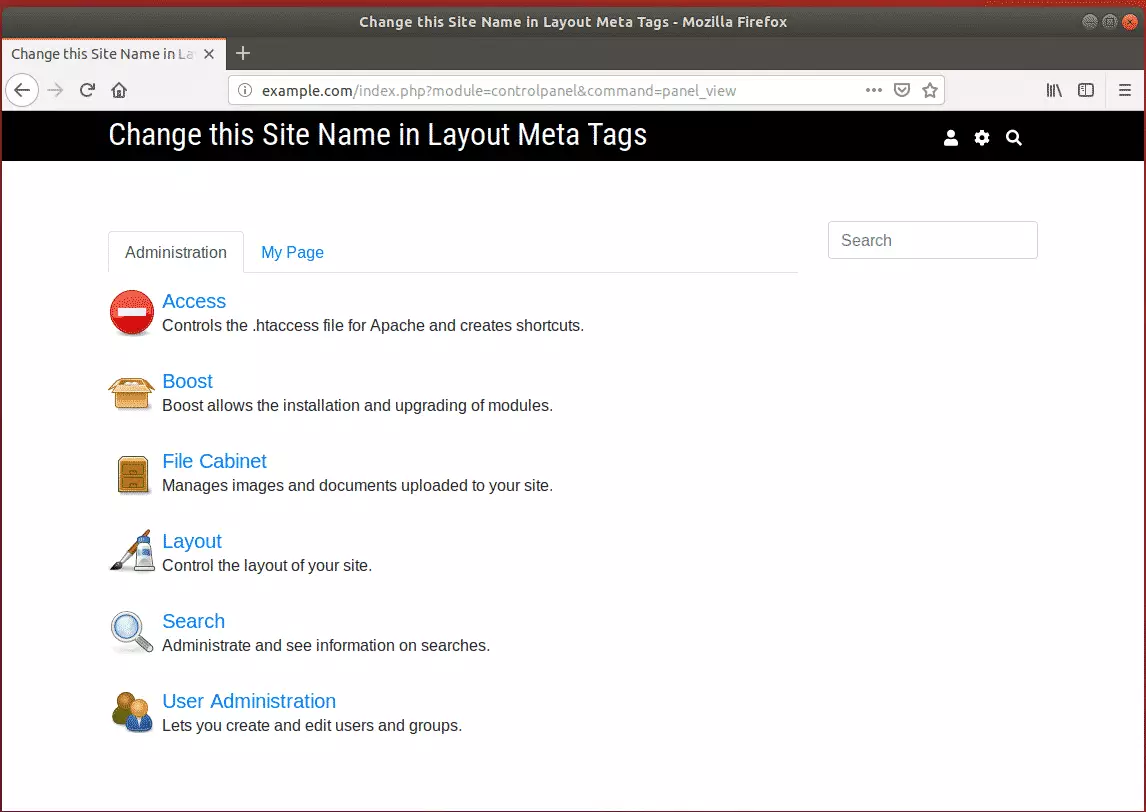Open the Firefox hamburger menu
The height and width of the screenshot is (812, 1146).
point(1125,91)
